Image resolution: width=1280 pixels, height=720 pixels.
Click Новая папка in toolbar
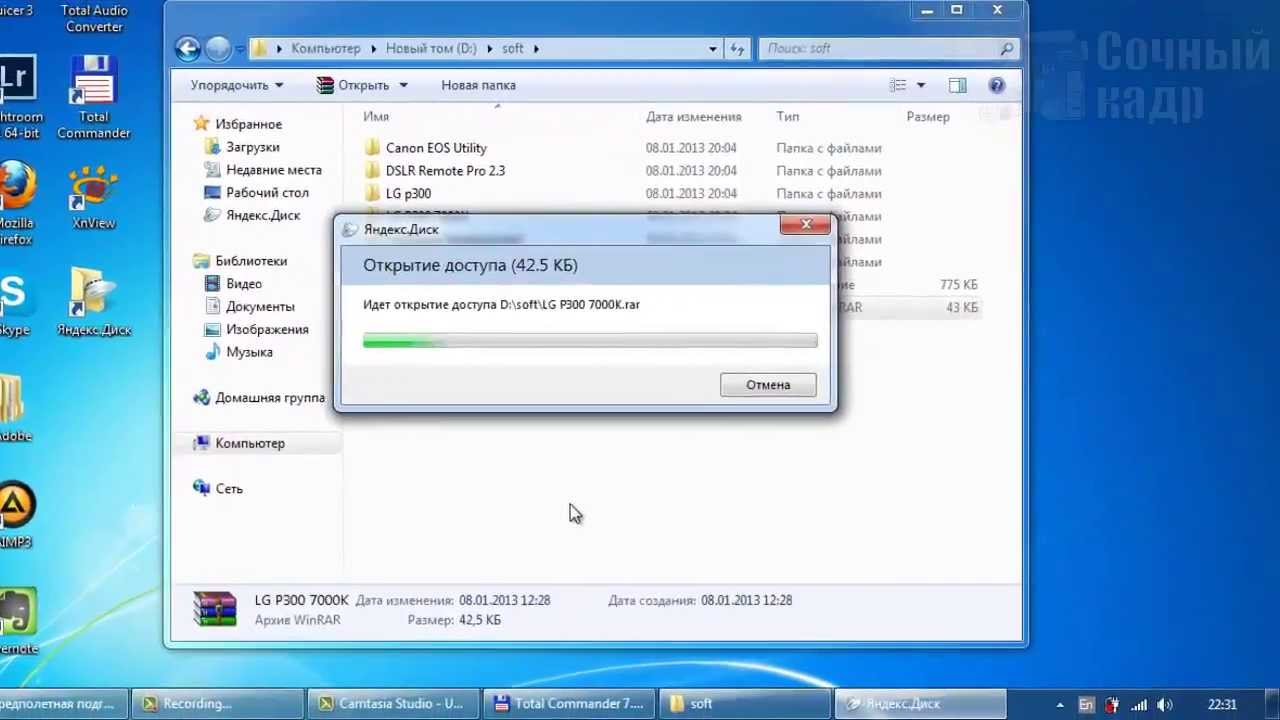478,85
